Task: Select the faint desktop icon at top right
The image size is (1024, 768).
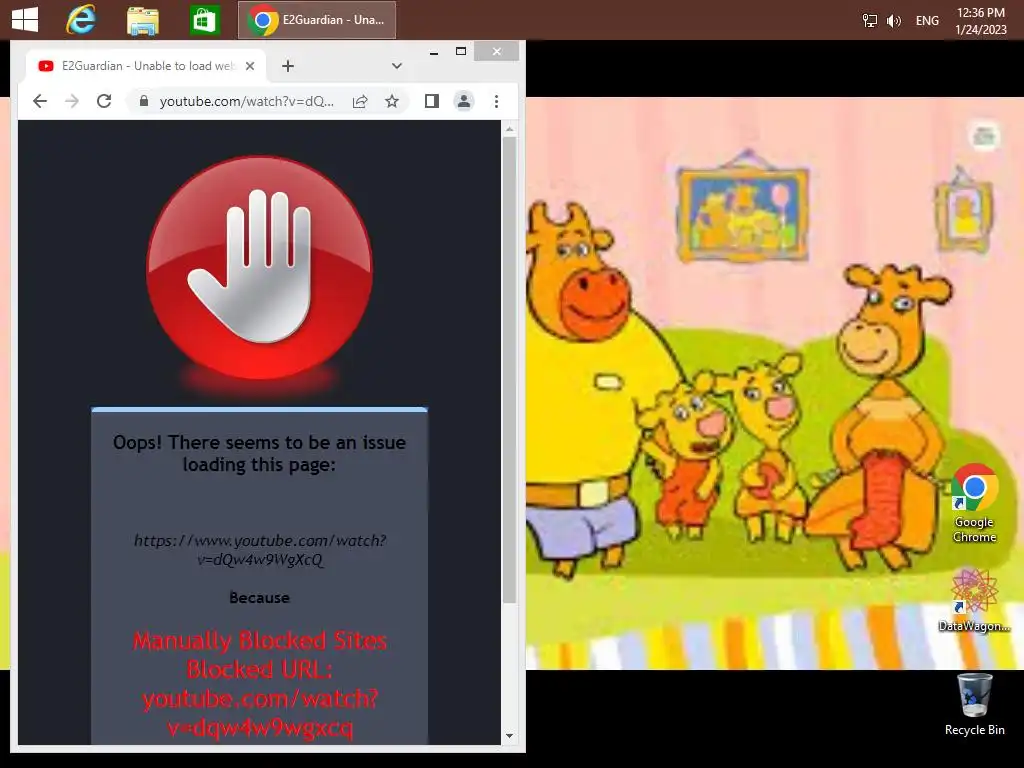Action: [984, 135]
